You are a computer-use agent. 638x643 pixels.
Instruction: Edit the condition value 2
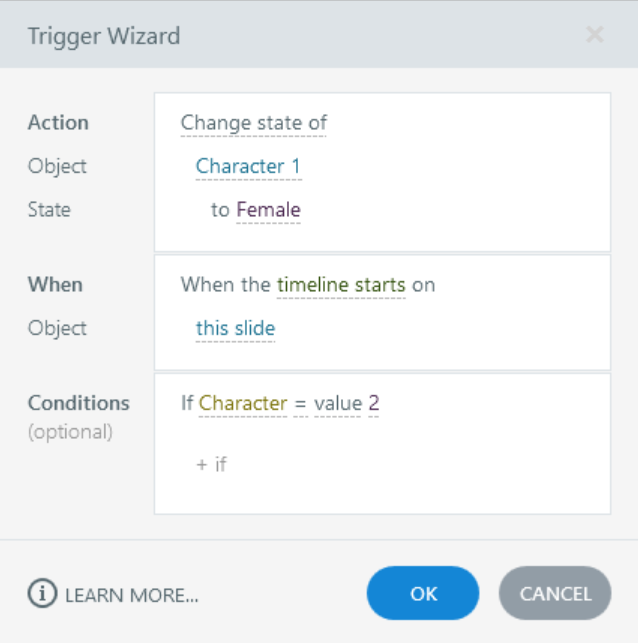tap(374, 403)
